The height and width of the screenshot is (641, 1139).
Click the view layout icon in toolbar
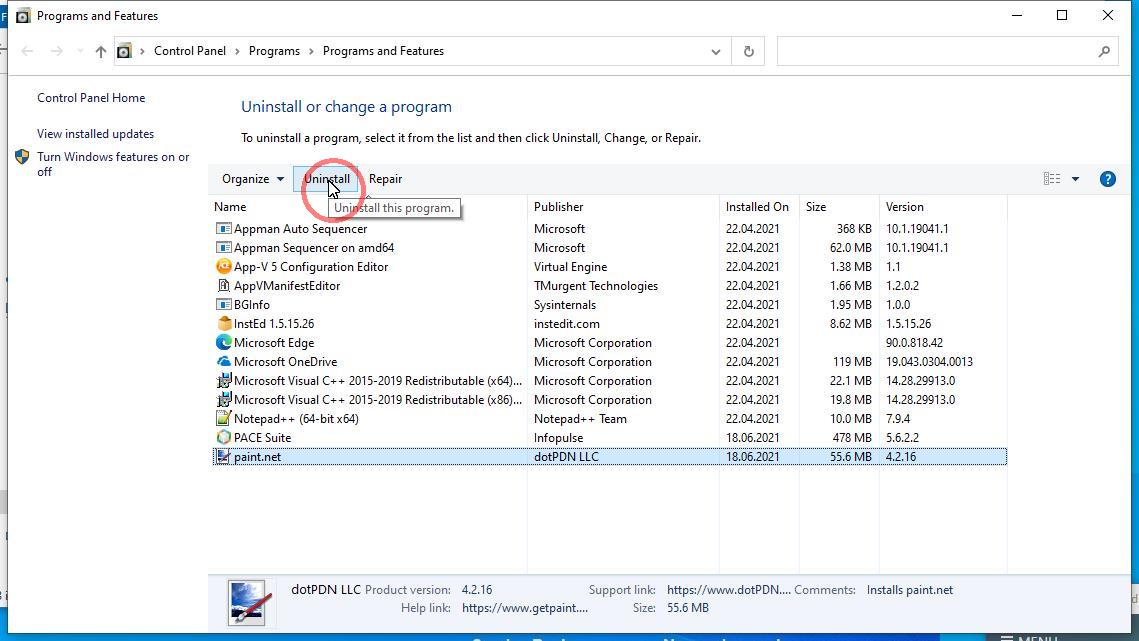coord(1052,179)
